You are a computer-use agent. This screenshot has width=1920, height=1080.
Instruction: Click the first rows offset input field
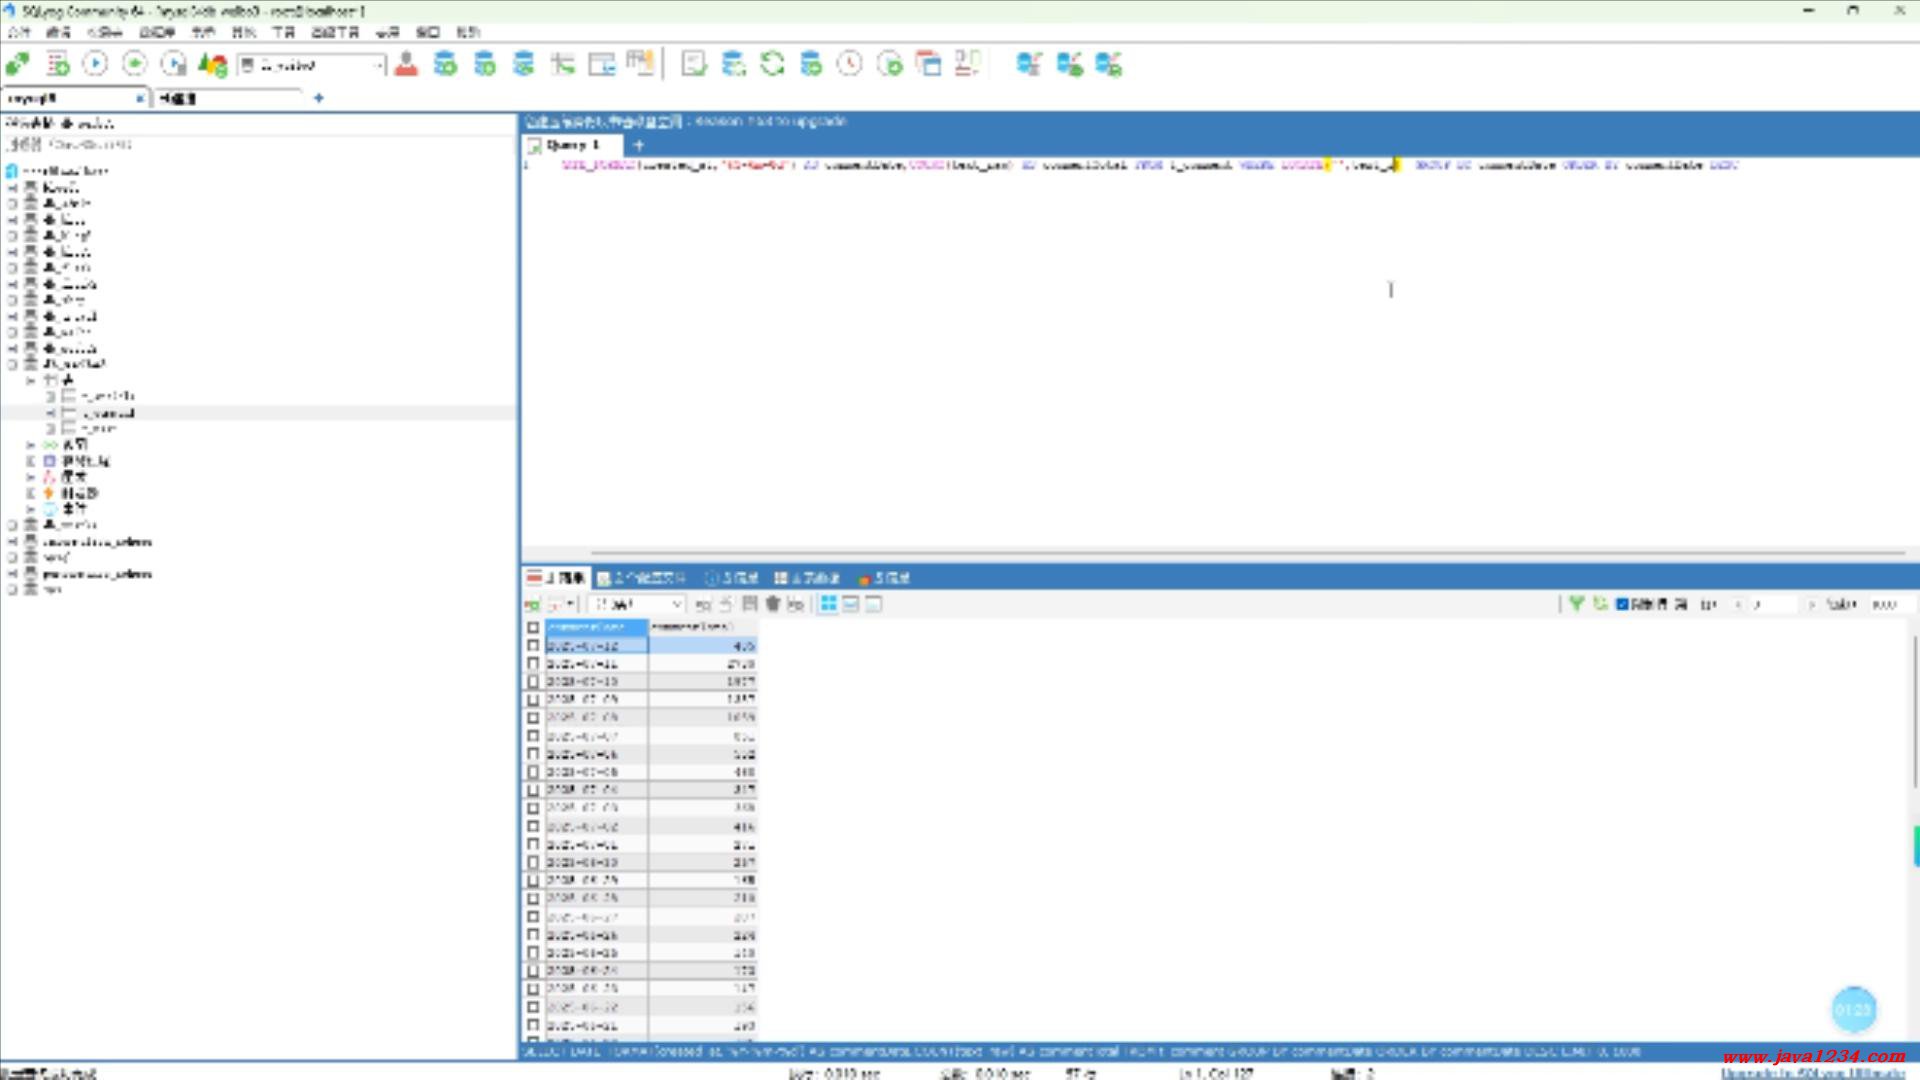tap(1773, 604)
